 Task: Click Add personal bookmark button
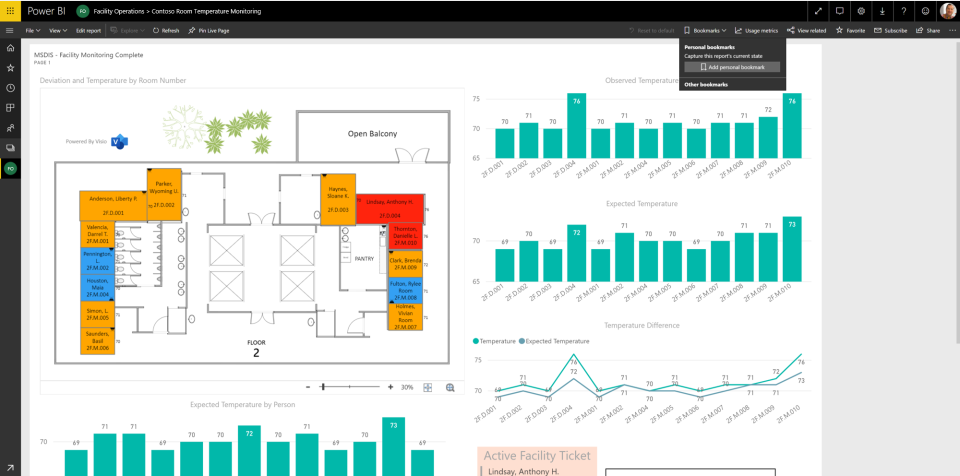pos(732,67)
